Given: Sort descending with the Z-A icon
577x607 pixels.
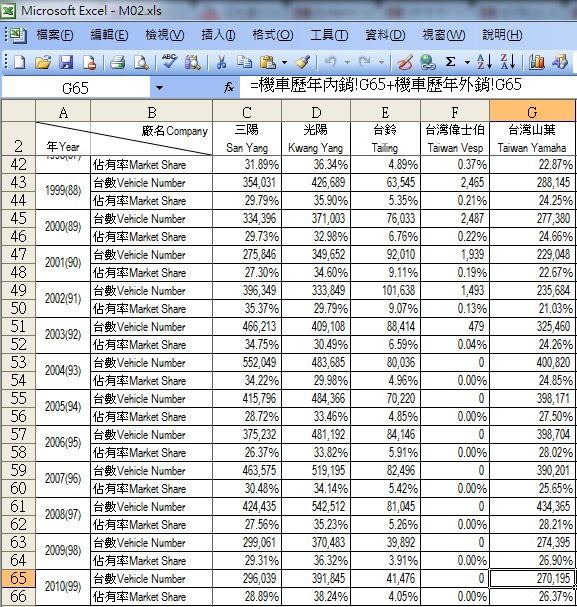Looking at the screenshot, I should click(x=508, y=62).
